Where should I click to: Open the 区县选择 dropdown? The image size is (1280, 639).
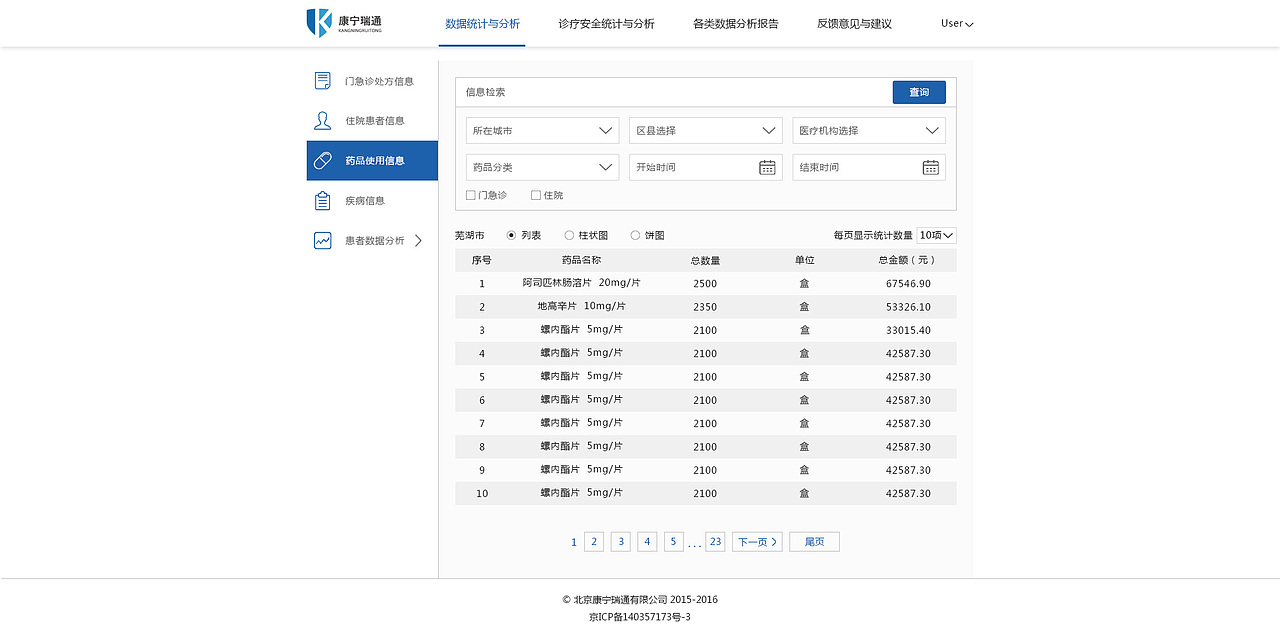point(706,131)
